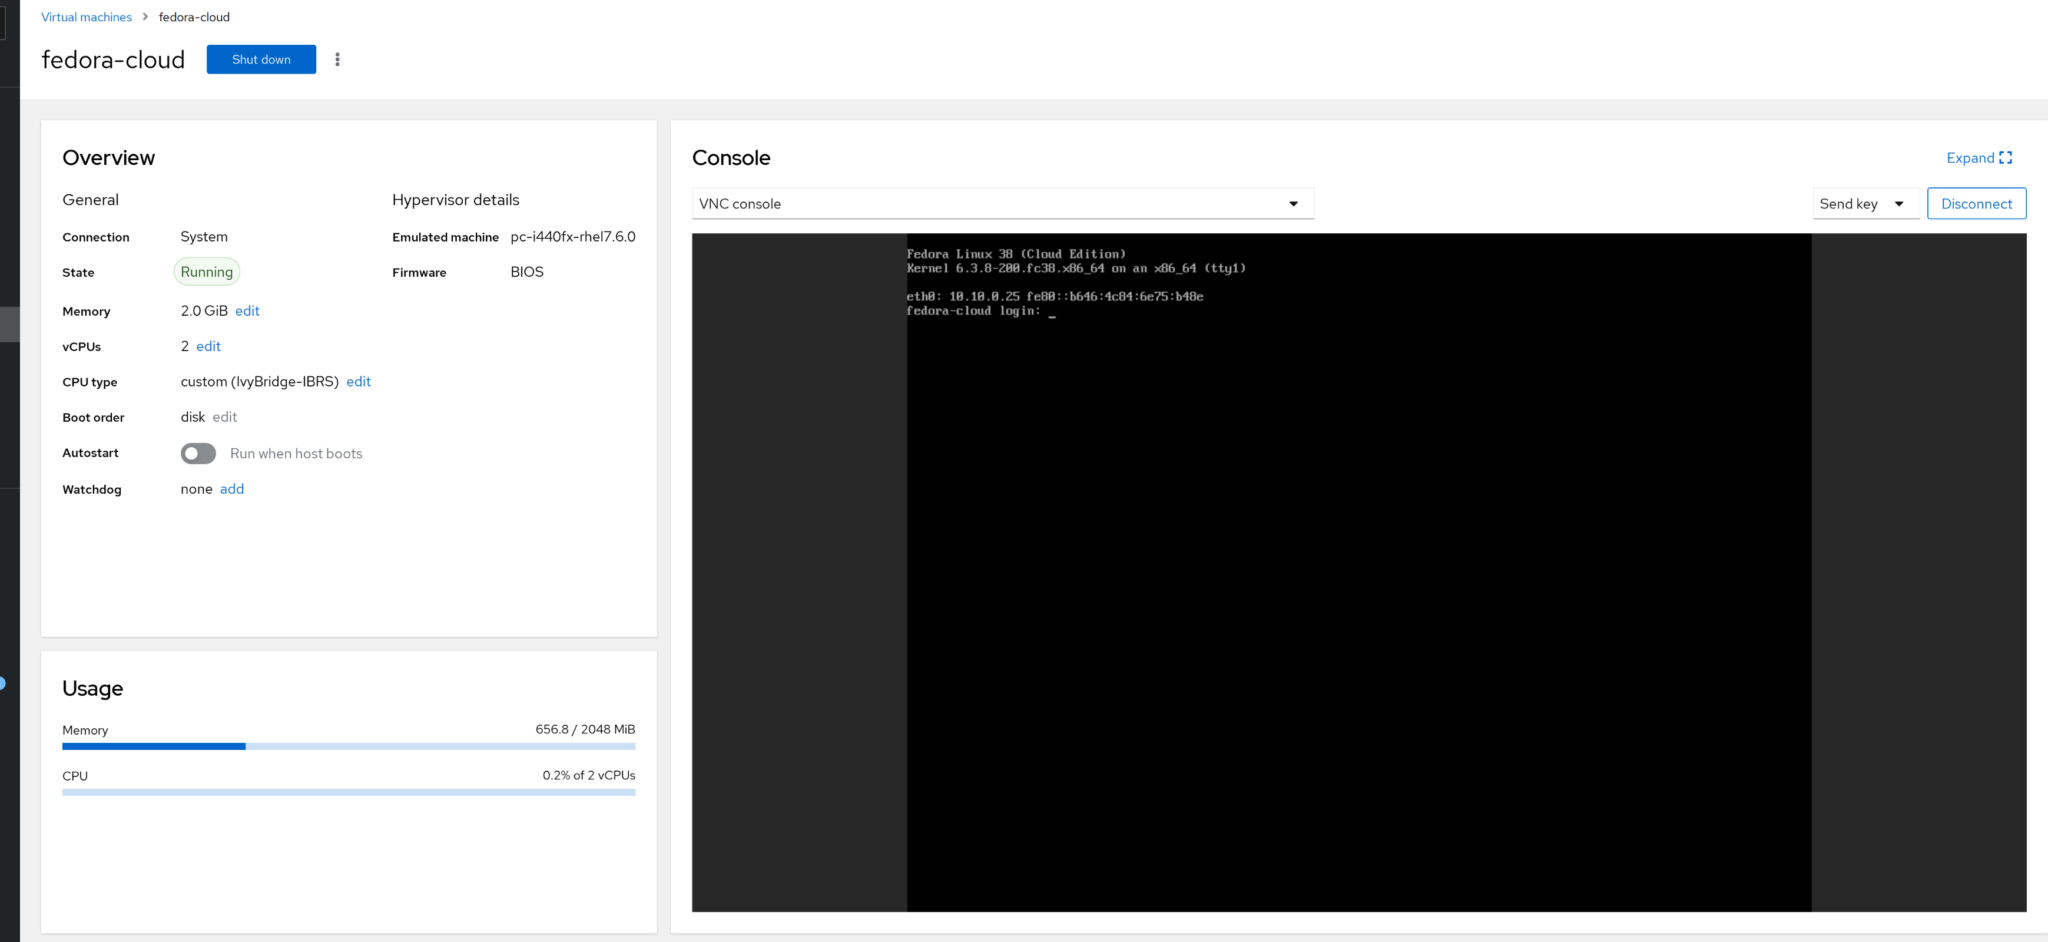This screenshot has width=2048, height=942.
Task: Open the Send key dropdown
Action: click(1864, 203)
